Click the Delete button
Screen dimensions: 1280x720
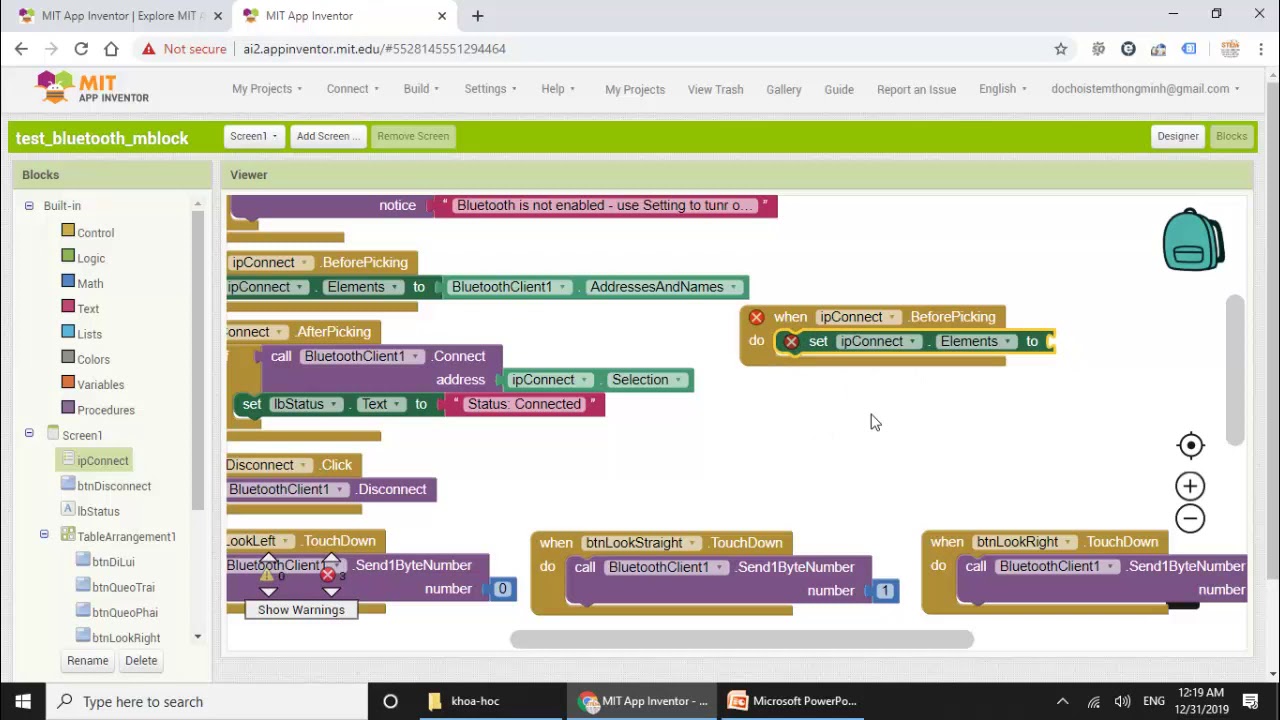[141, 660]
